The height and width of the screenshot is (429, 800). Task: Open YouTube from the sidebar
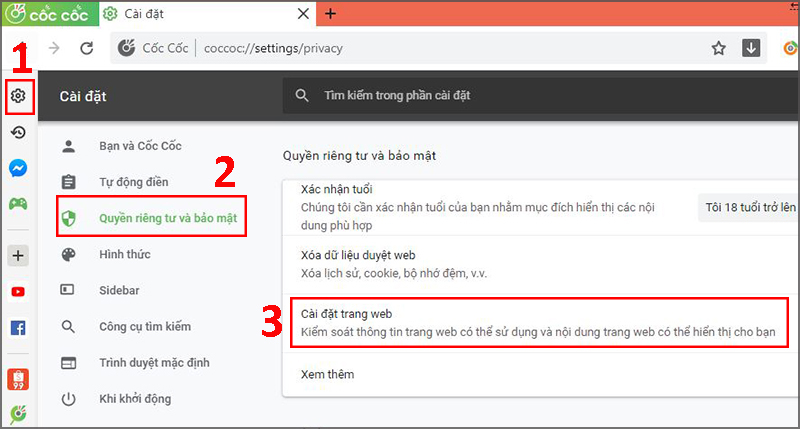click(x=18, y=292)
